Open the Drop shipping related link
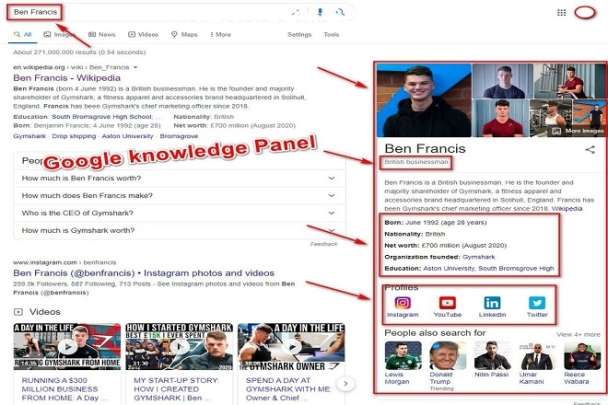Screen dimensions: 608x405 tap(74, 136)
